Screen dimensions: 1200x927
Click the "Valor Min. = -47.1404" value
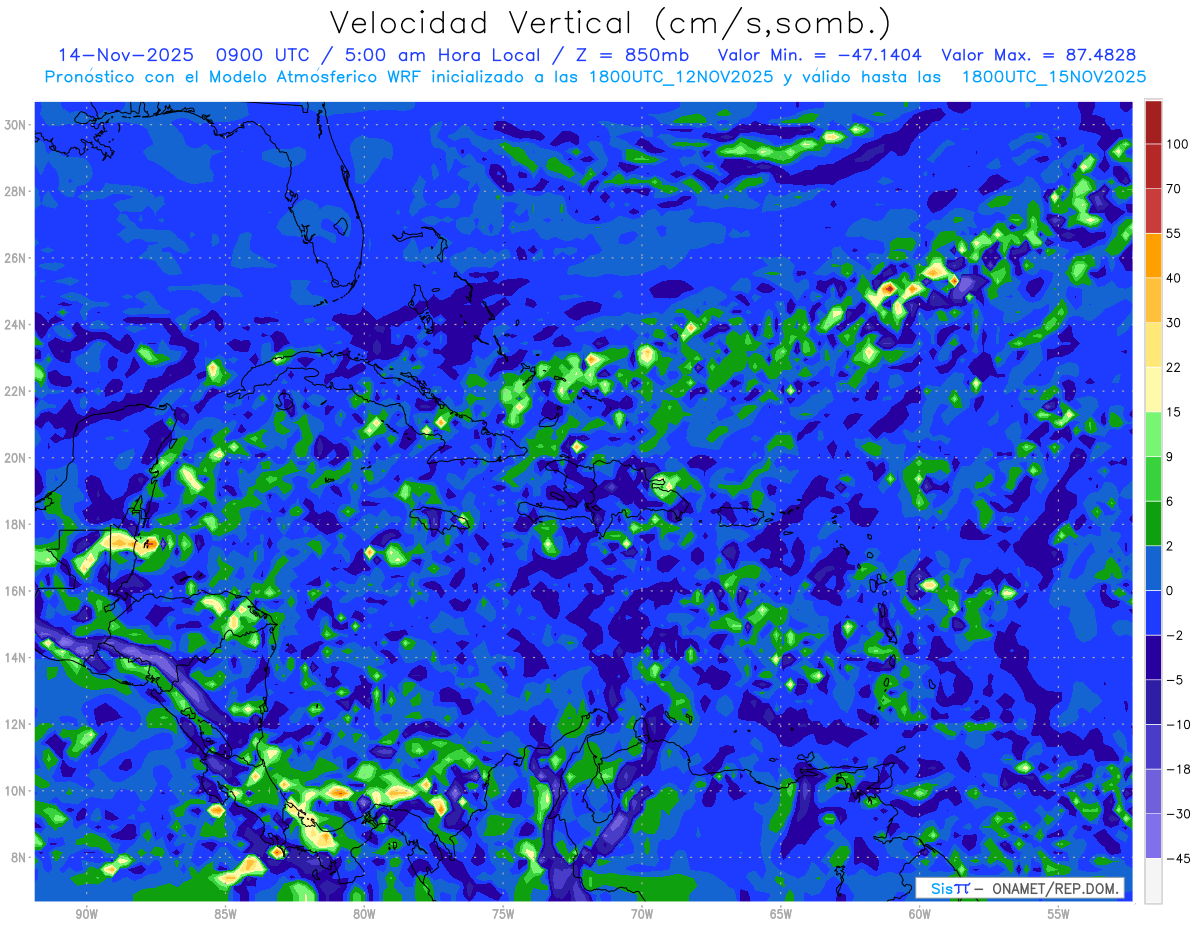pyautogui.click(x=820, y=55)
